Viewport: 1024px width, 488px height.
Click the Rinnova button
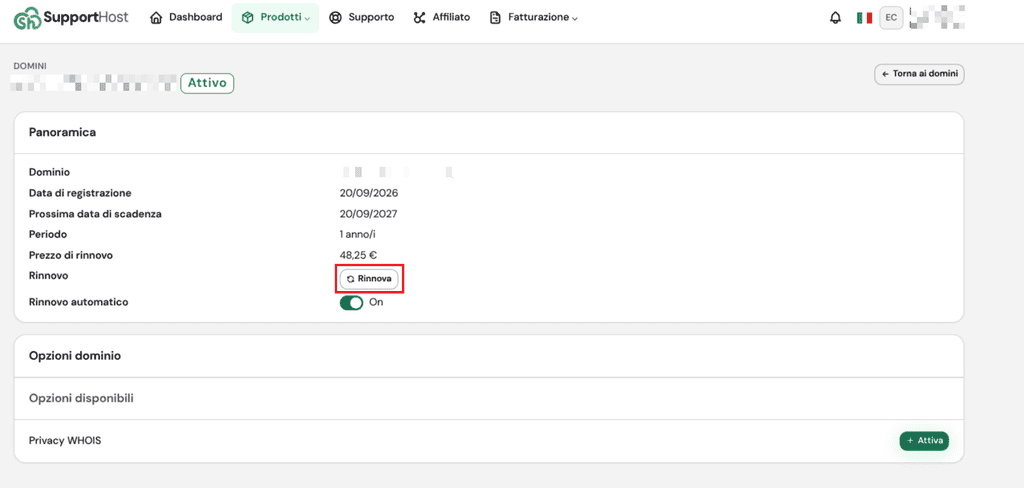(369, 278)
